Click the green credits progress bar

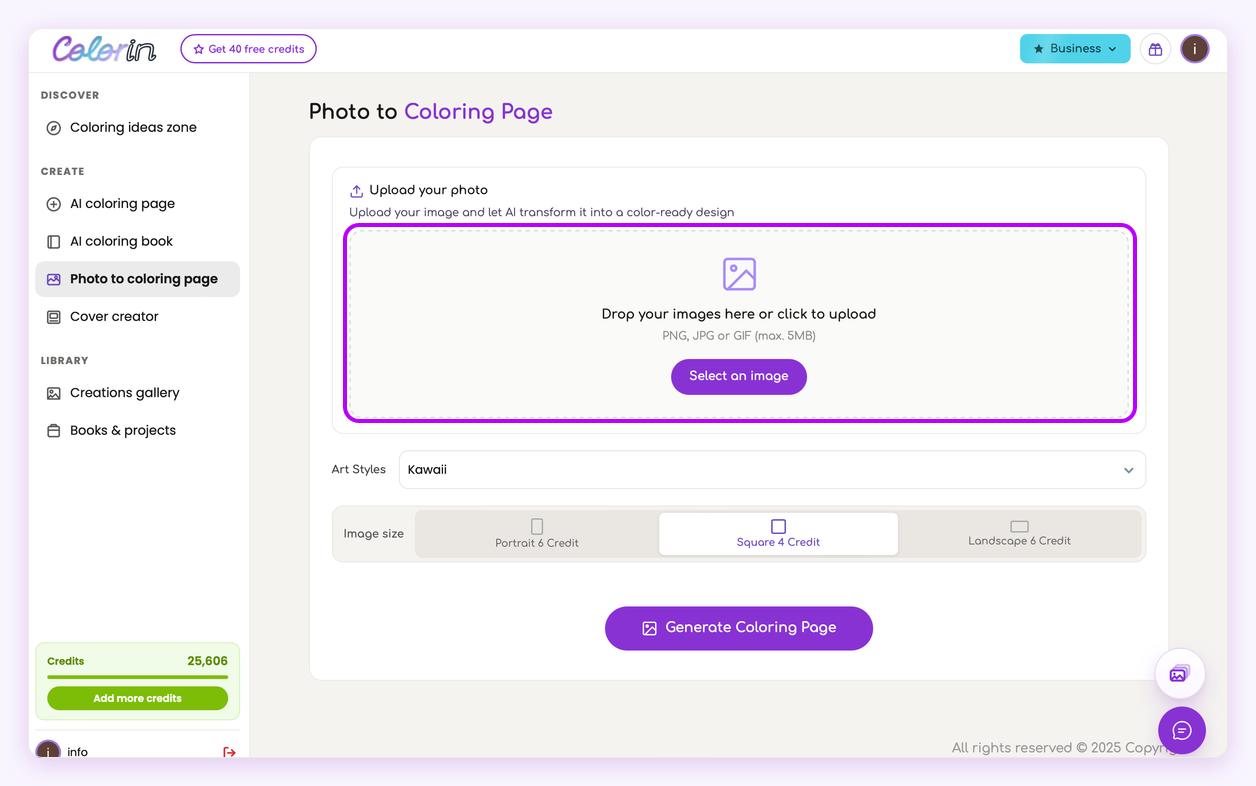(137, 677)
